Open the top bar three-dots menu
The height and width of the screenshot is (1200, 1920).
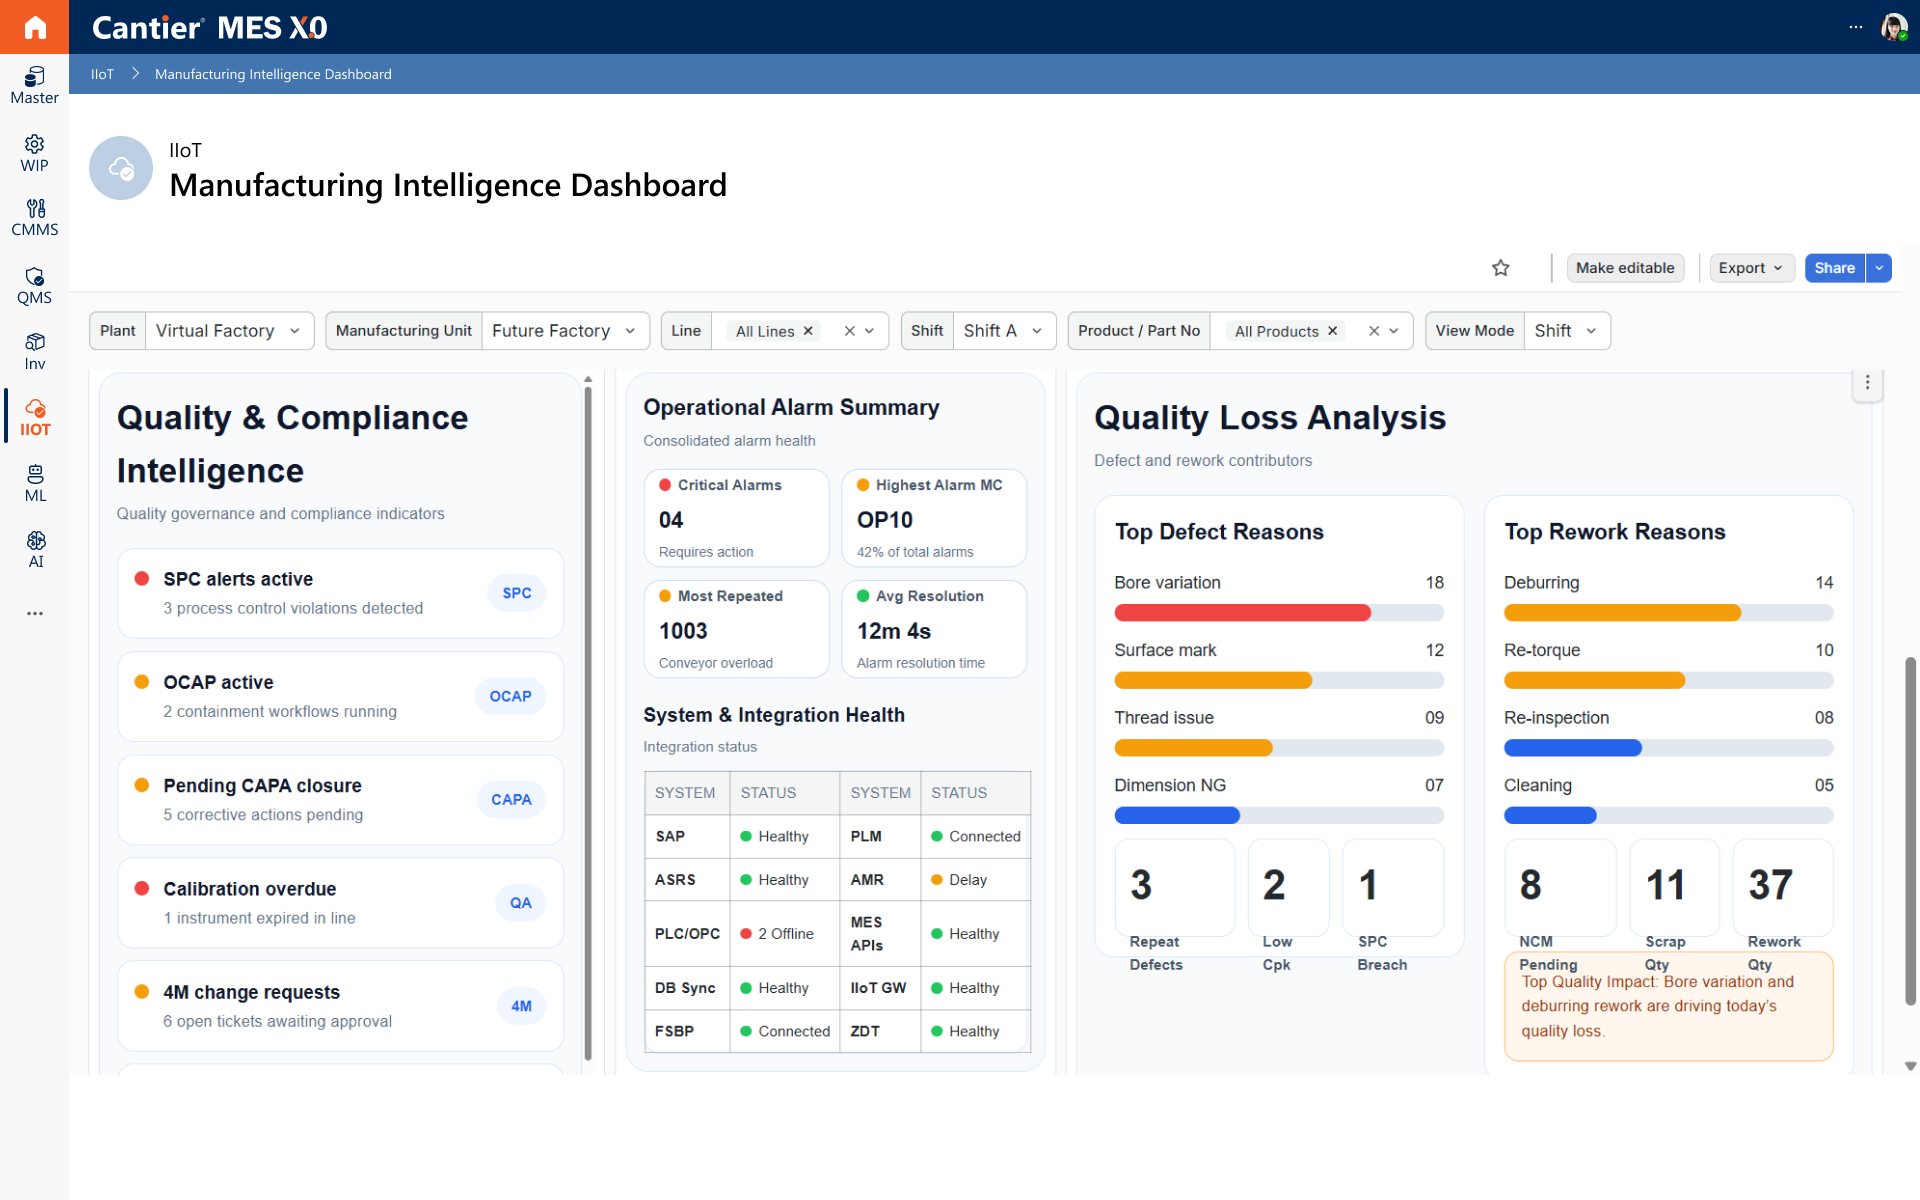point(1855,27)
